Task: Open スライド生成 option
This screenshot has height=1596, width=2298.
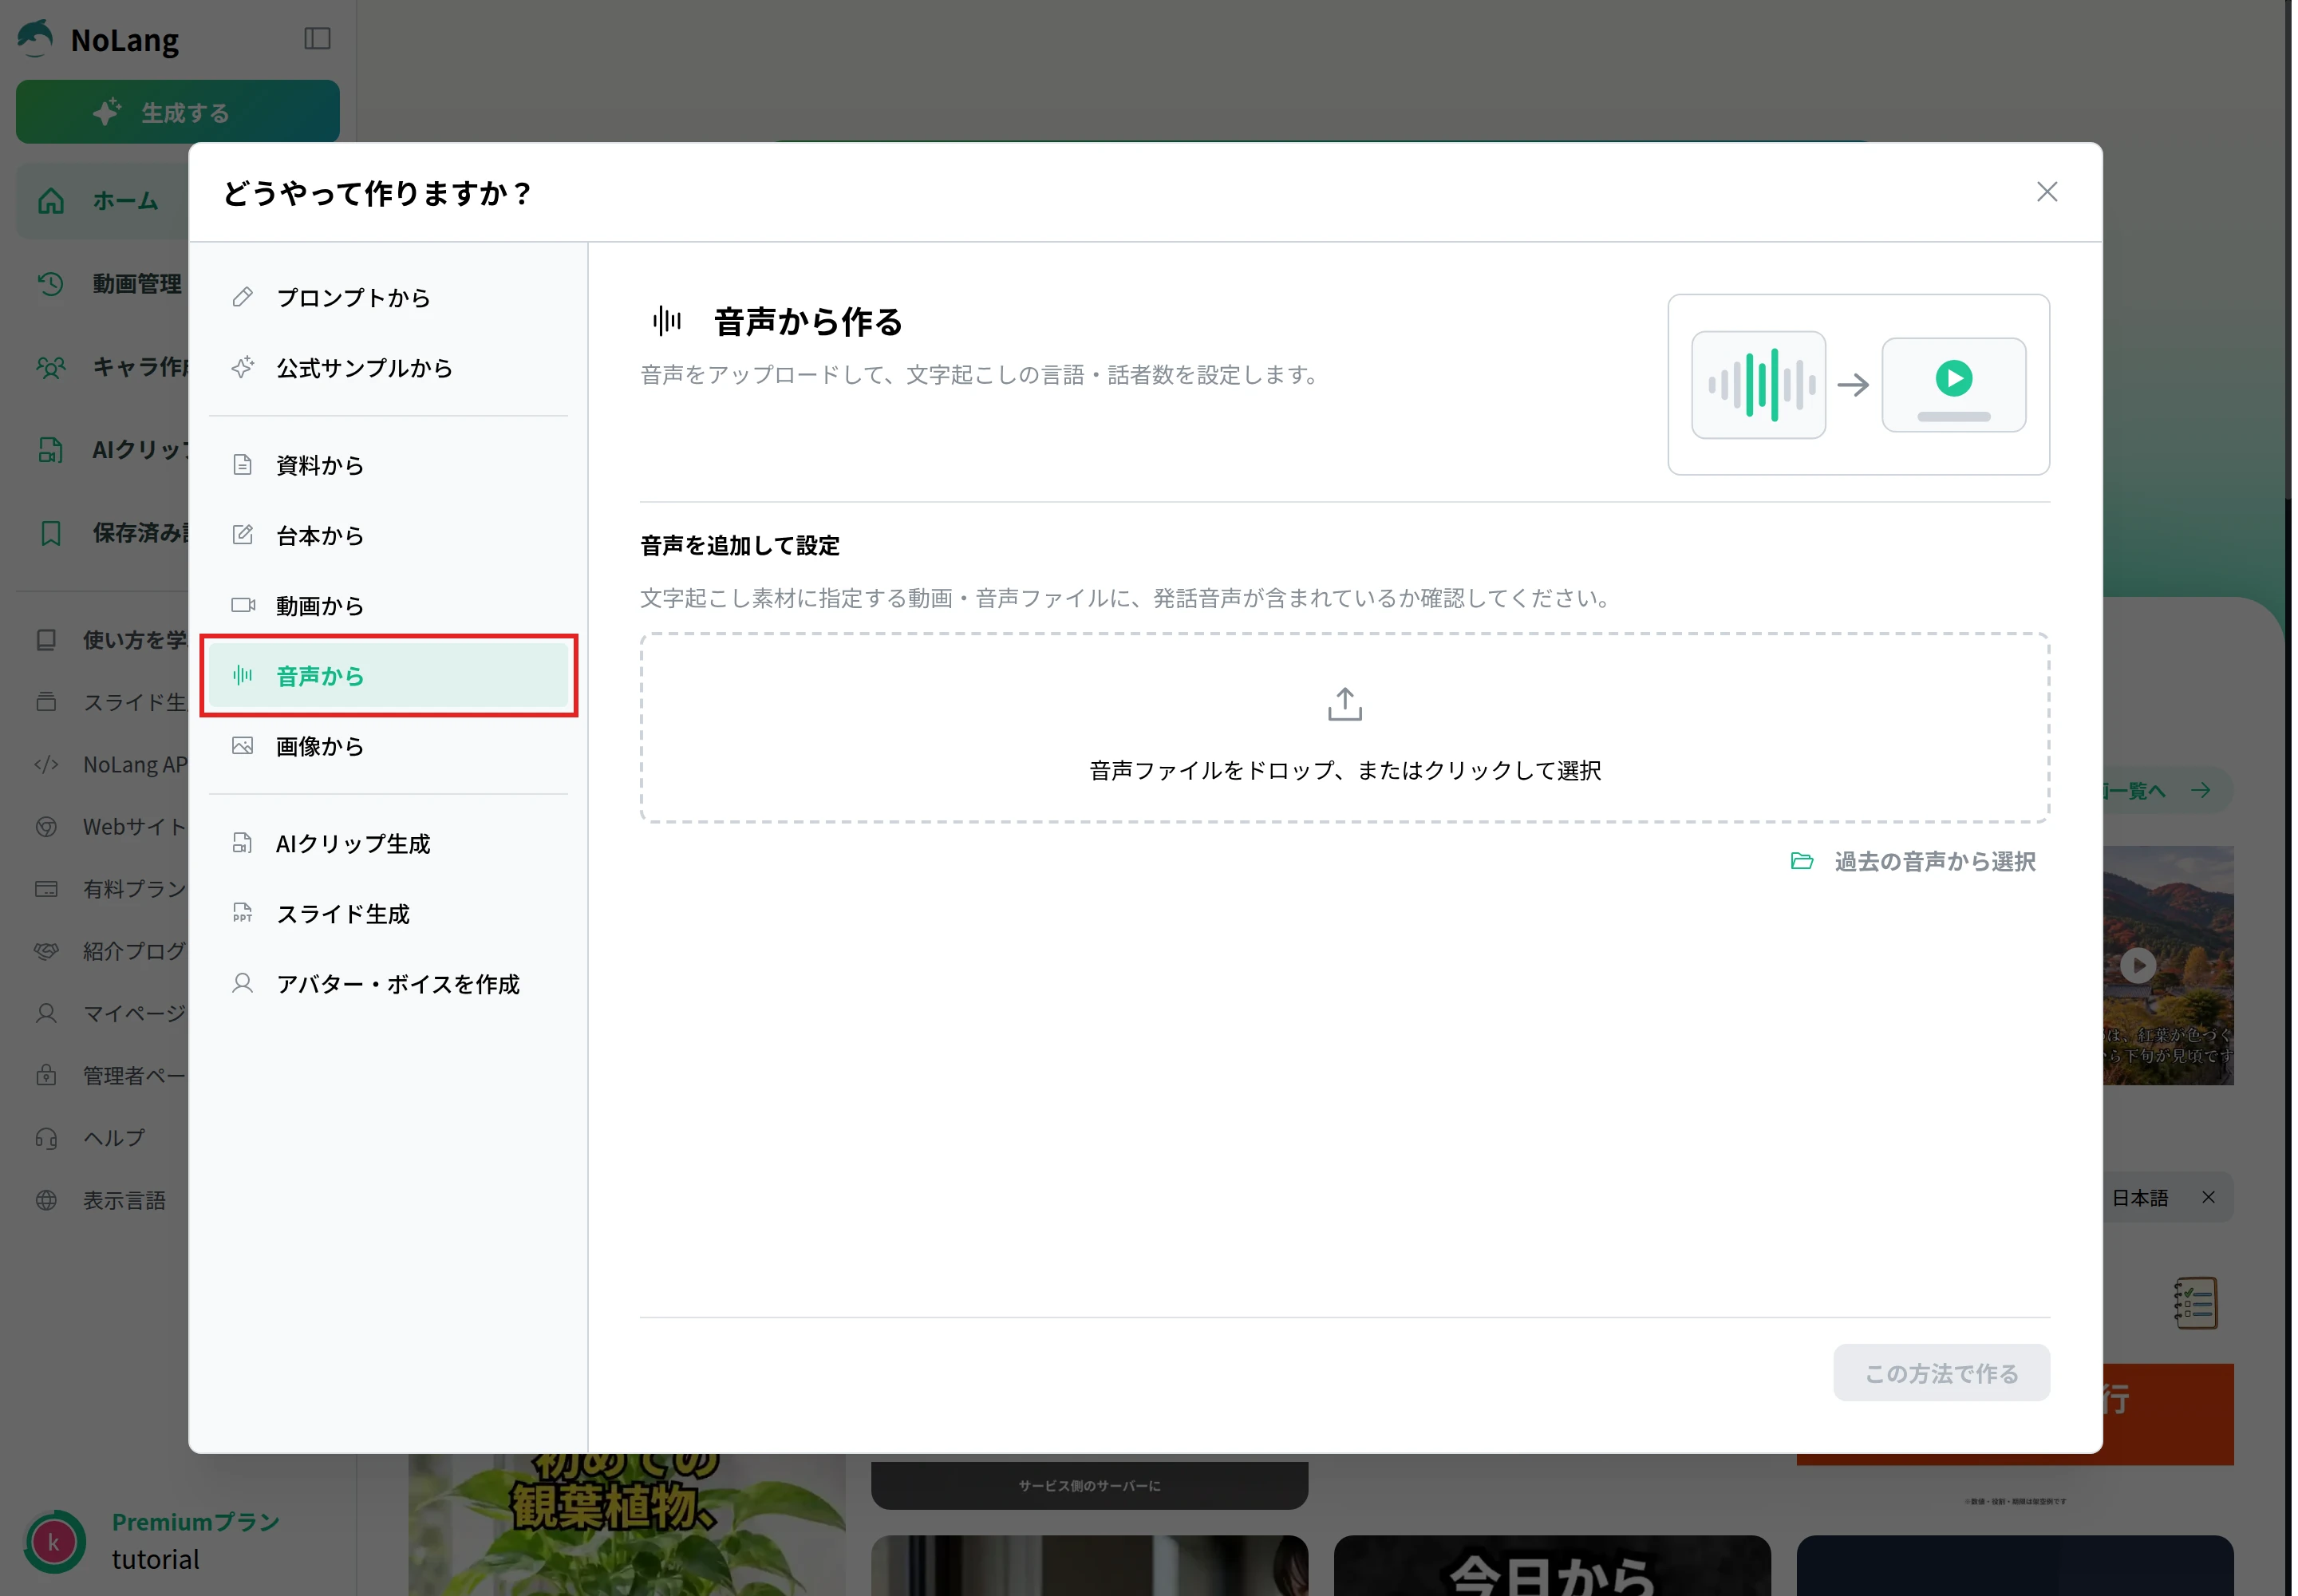Action: pos(388,913)
